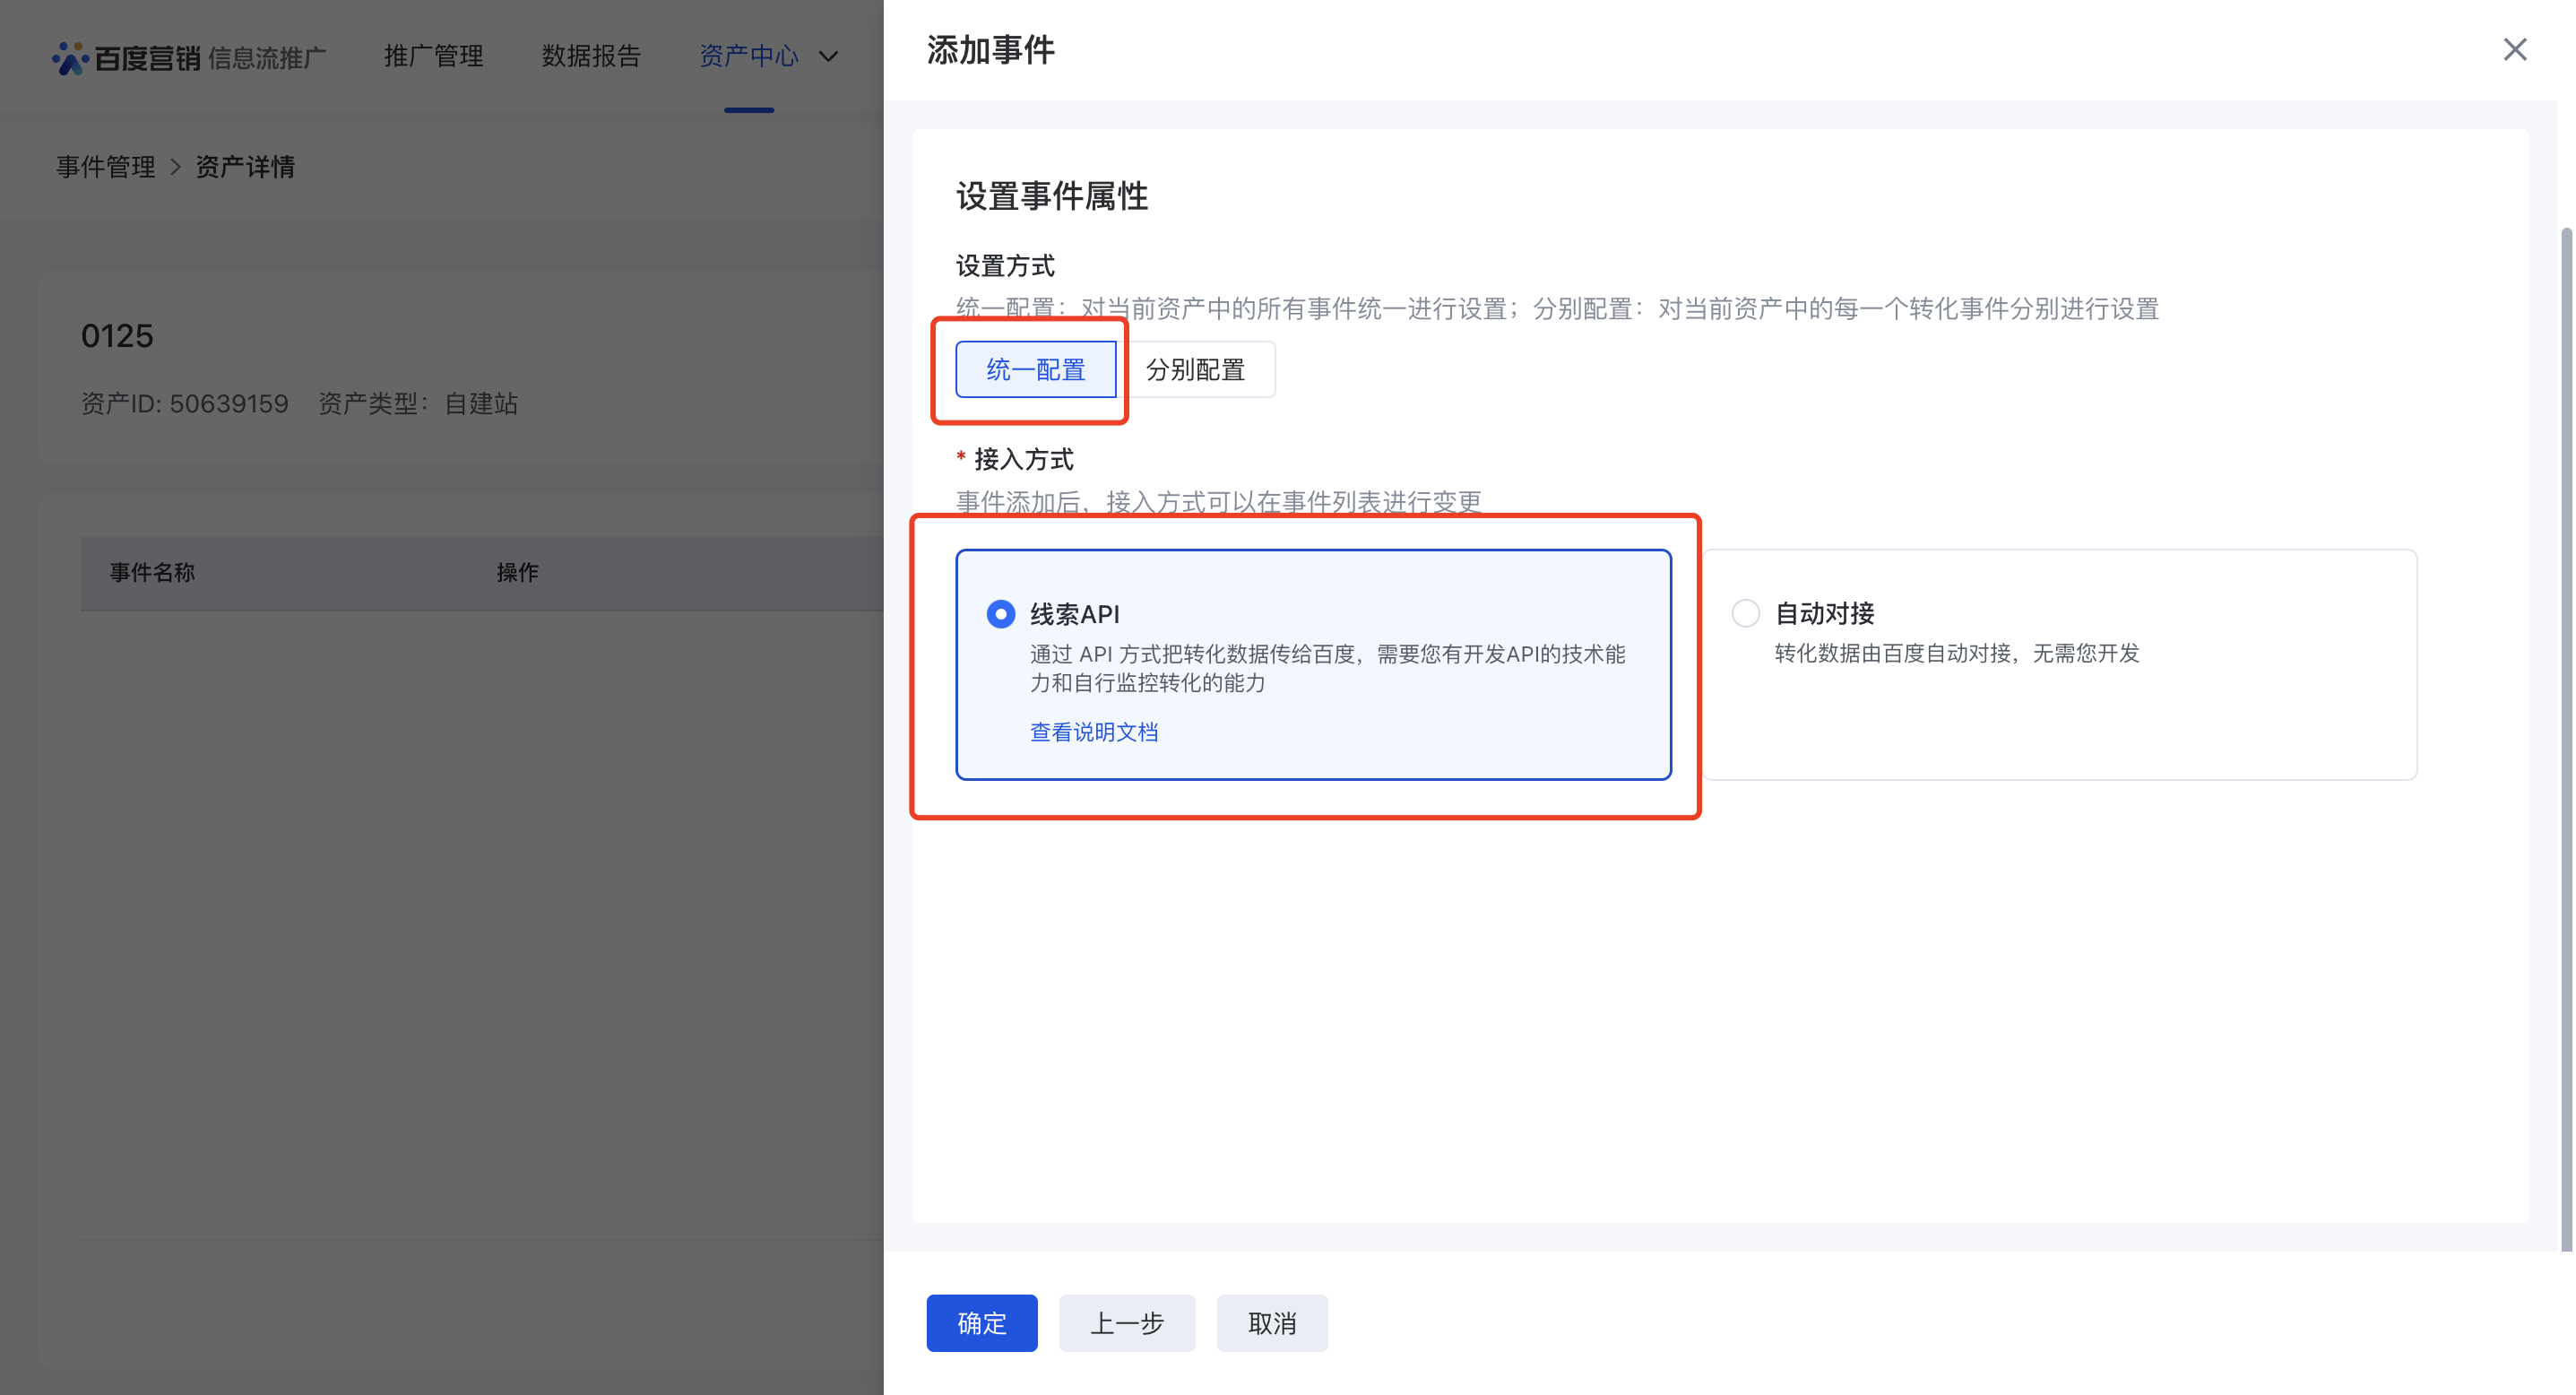2576x1395 pixels.
Task: Click the 取消 button
Action: tap(1272, 1322)
